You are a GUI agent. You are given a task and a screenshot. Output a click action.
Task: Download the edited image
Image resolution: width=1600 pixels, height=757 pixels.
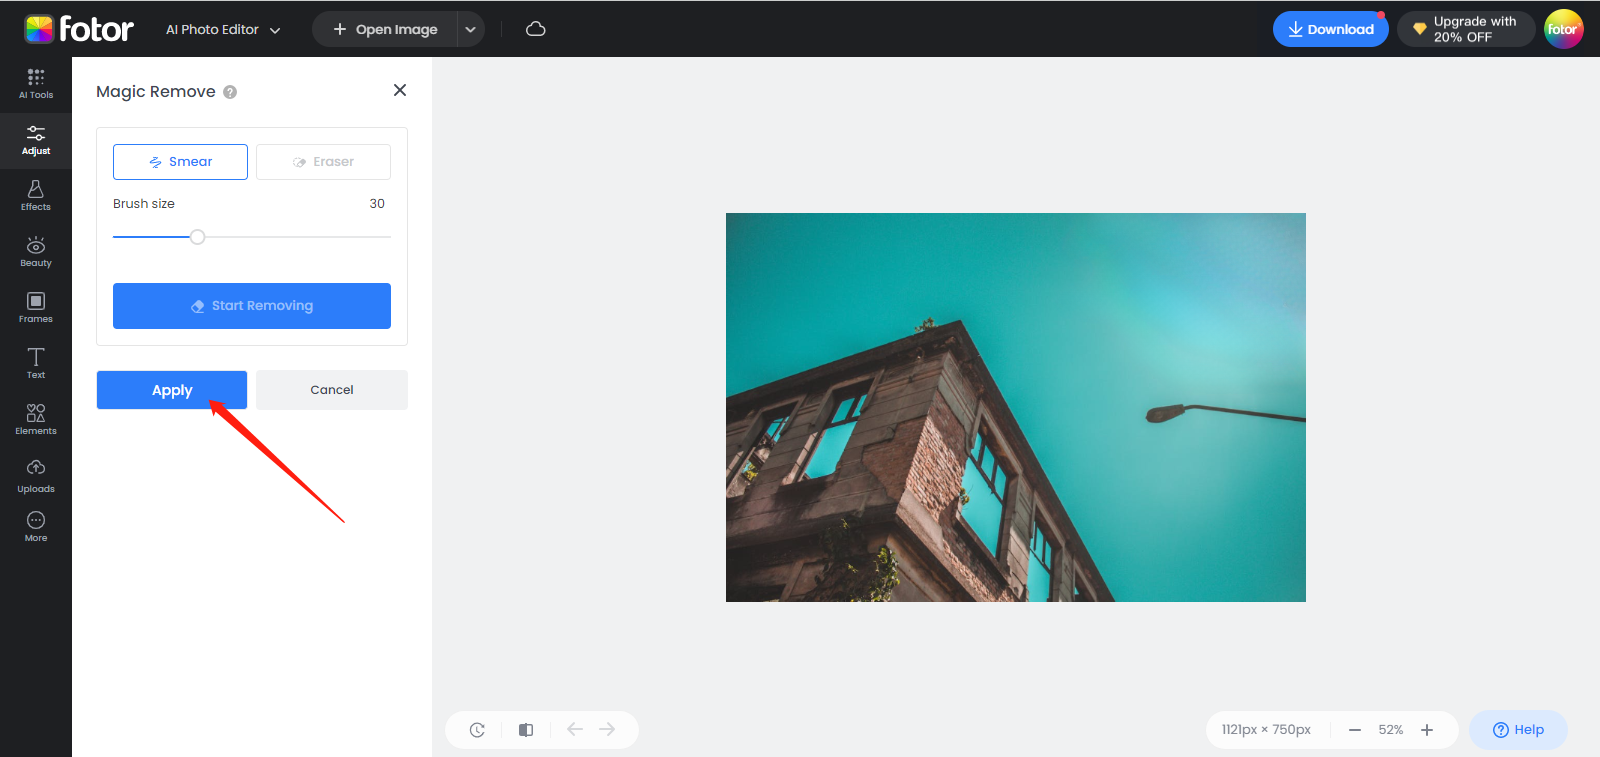click(1331, 29)
